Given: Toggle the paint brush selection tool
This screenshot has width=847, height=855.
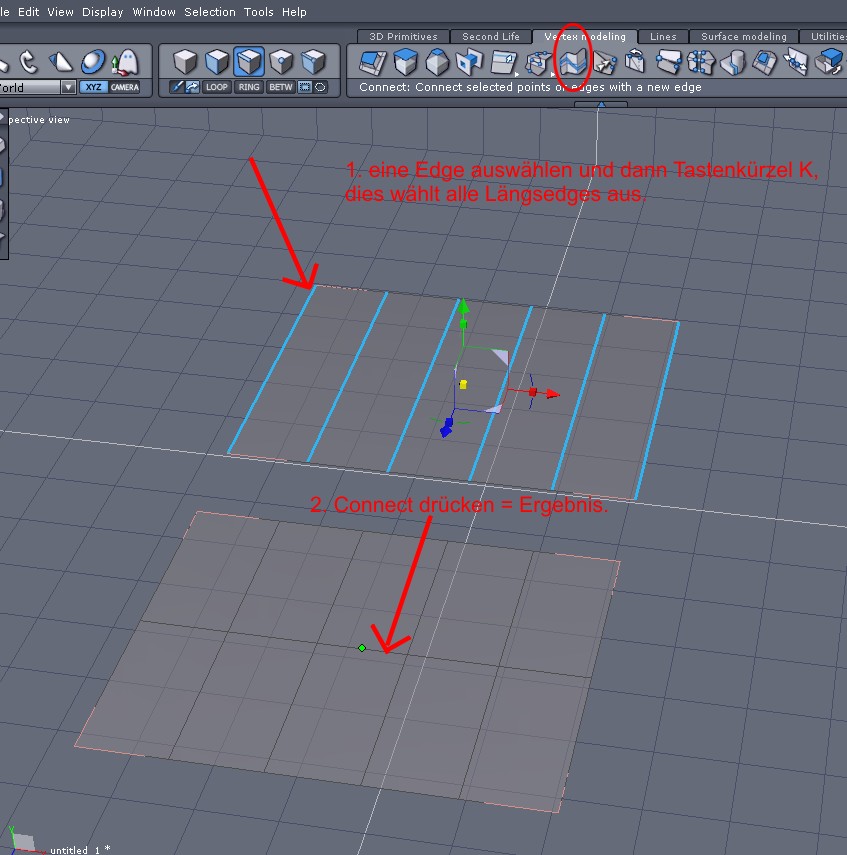Looking at the screenshot, I should pos(176,87).
